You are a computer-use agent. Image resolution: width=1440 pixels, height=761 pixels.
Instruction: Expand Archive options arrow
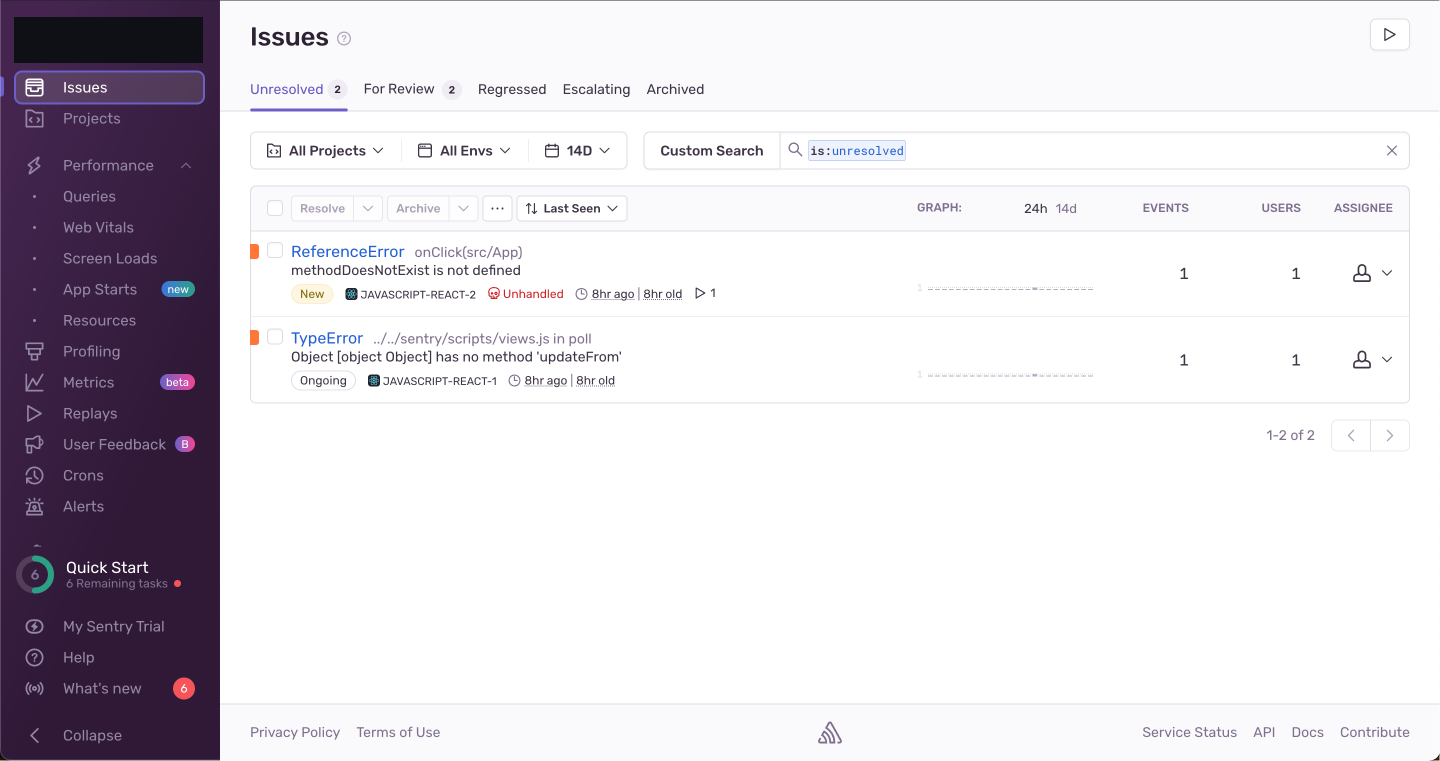tap(463, 208)
